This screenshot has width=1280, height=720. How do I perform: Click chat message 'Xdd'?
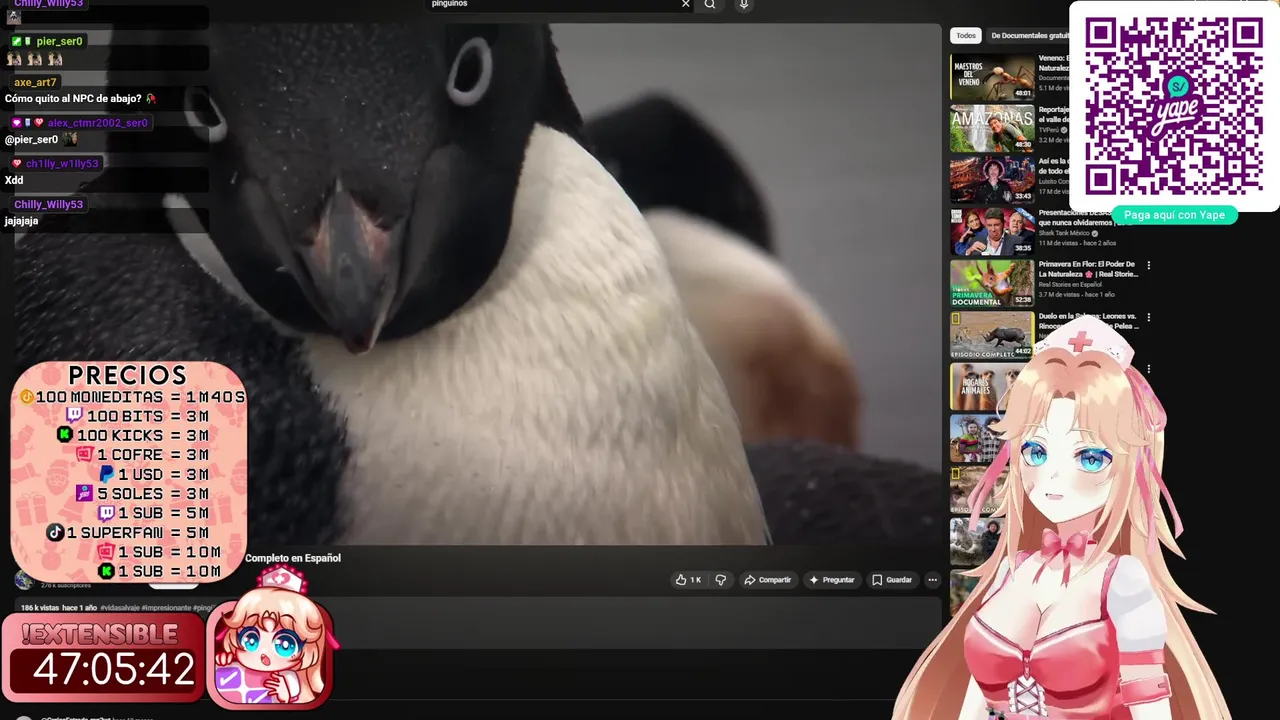pos(14,180)
